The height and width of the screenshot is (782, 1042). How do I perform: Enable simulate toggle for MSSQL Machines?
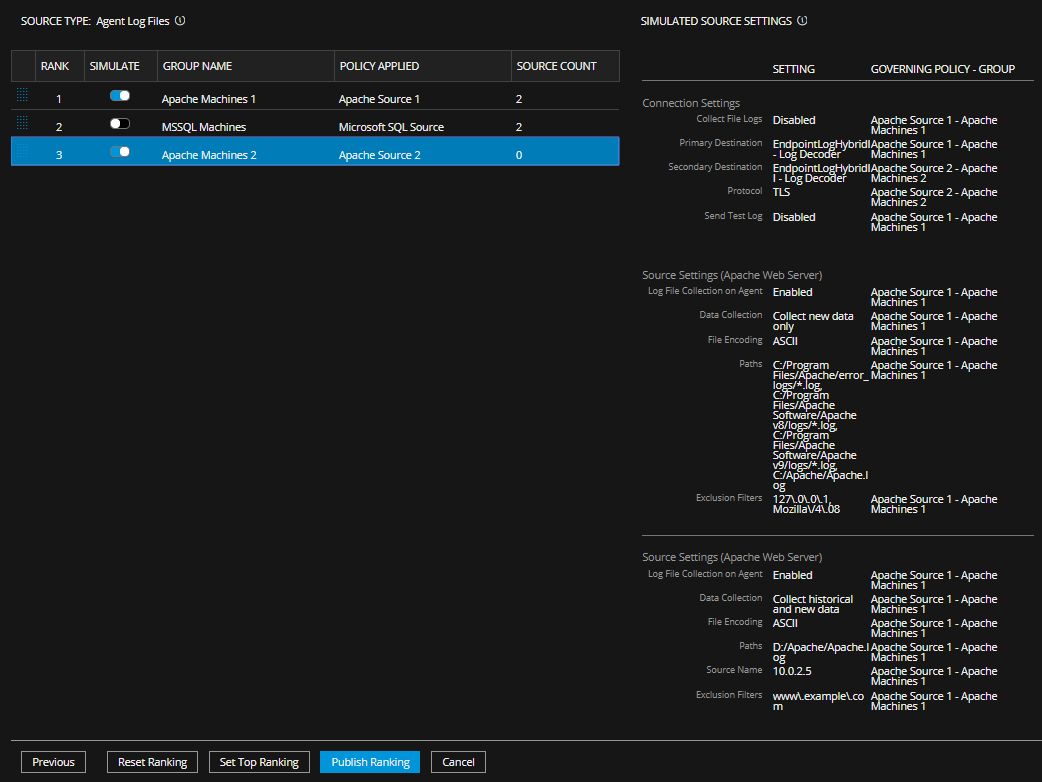pos(120,124)
